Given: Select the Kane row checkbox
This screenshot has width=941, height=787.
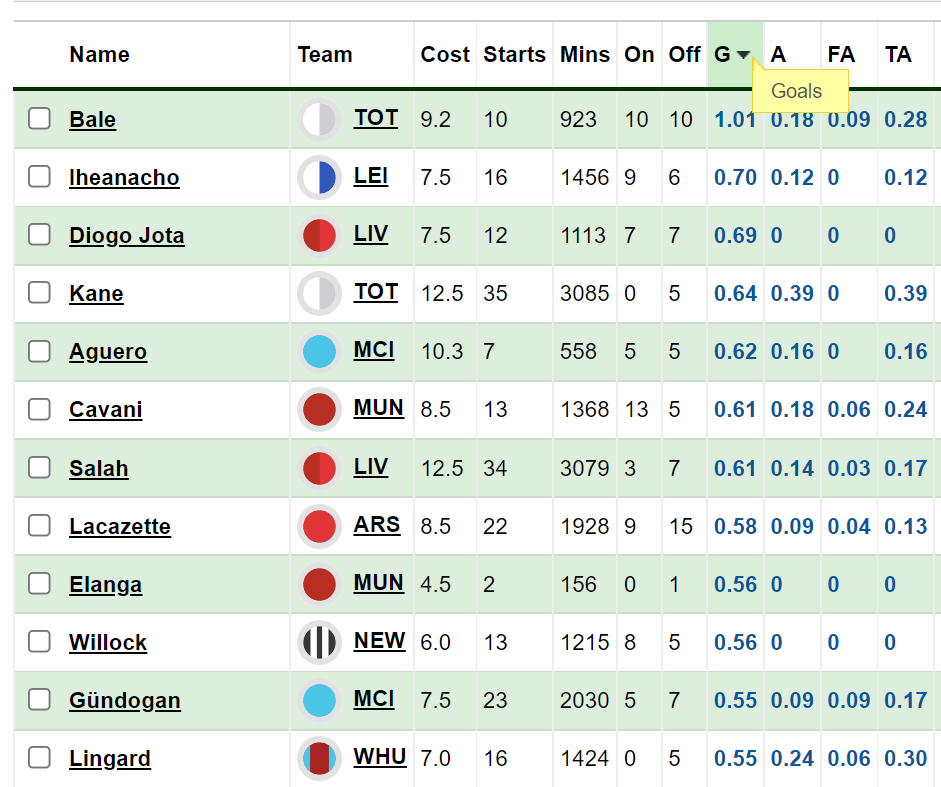Looking at the screenshot, I should (40, 293).
